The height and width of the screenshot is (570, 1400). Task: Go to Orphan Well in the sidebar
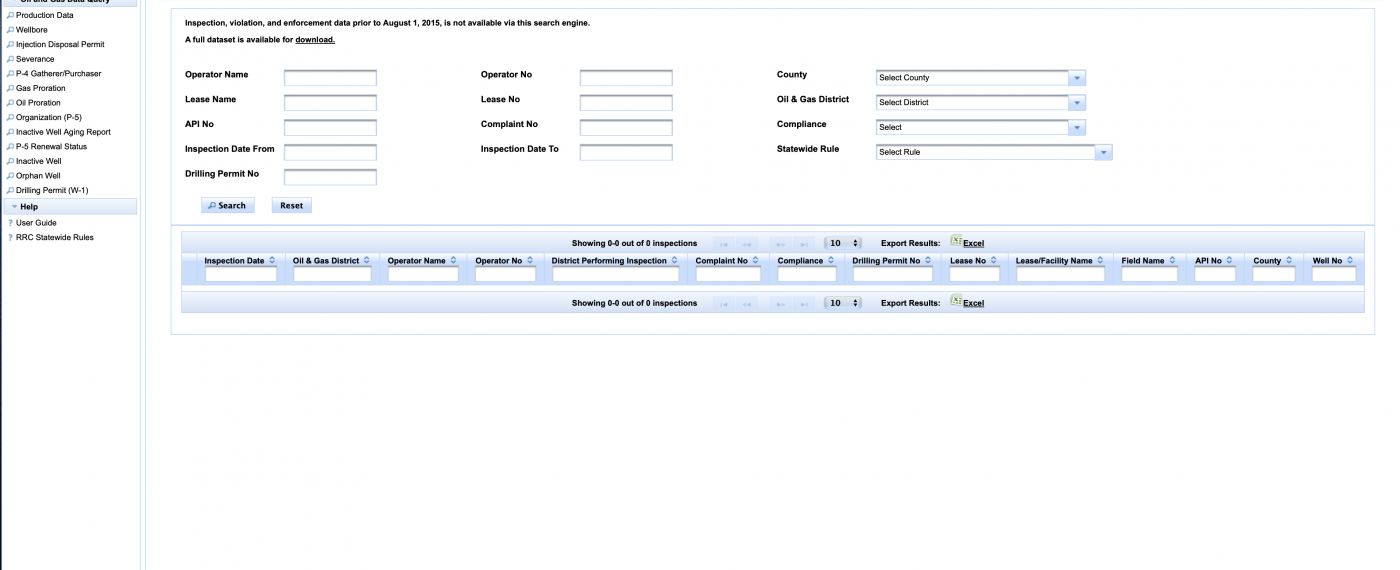coord(38,176)
